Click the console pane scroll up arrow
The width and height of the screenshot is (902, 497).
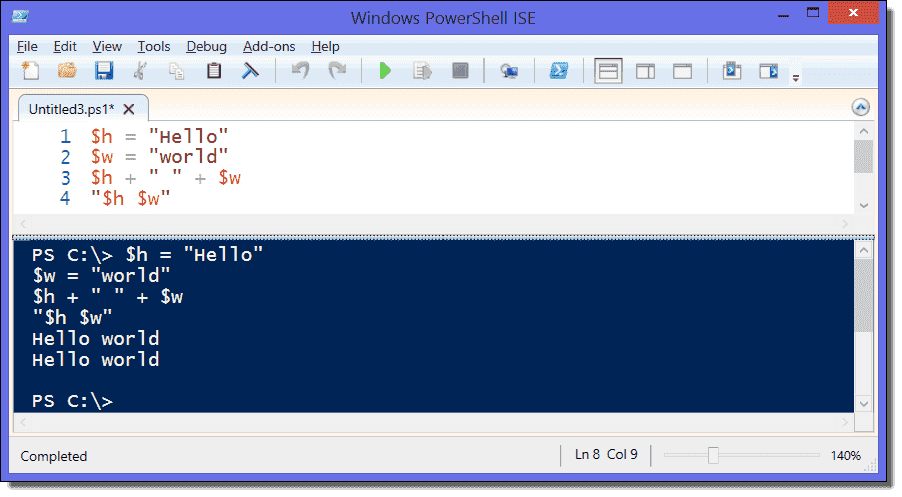863,250
